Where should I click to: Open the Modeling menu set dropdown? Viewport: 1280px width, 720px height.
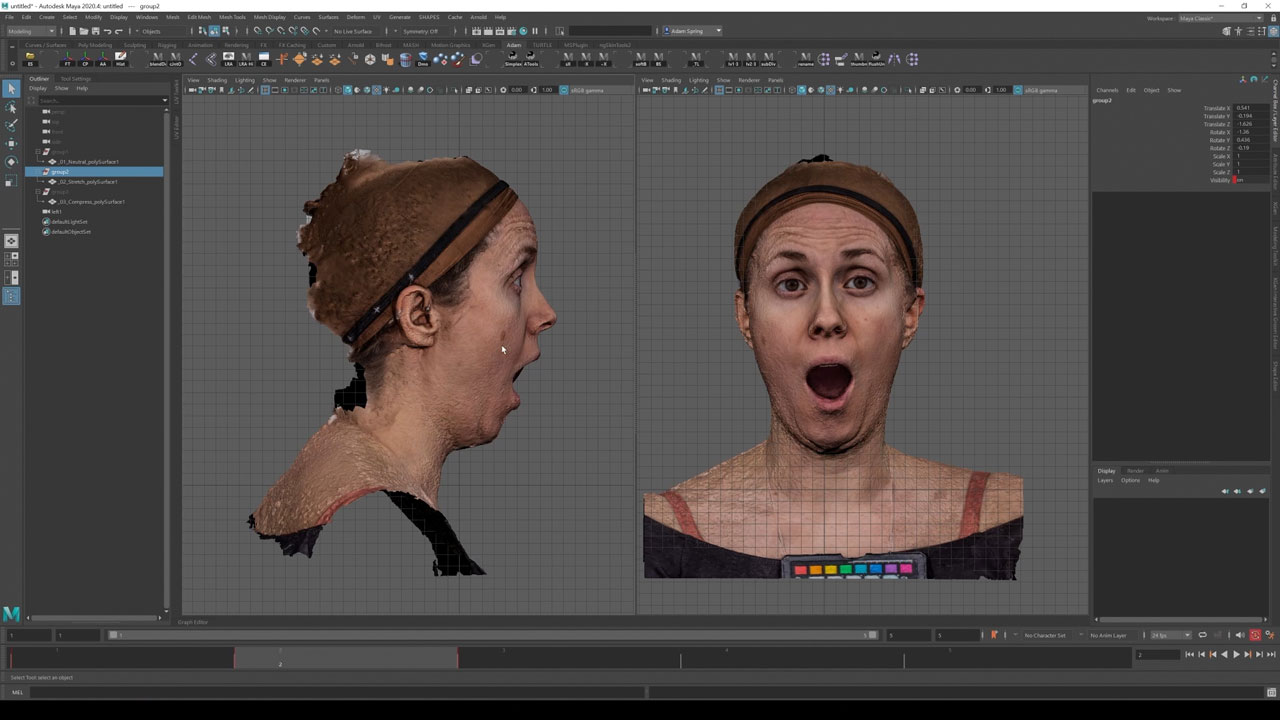[30, 31]
